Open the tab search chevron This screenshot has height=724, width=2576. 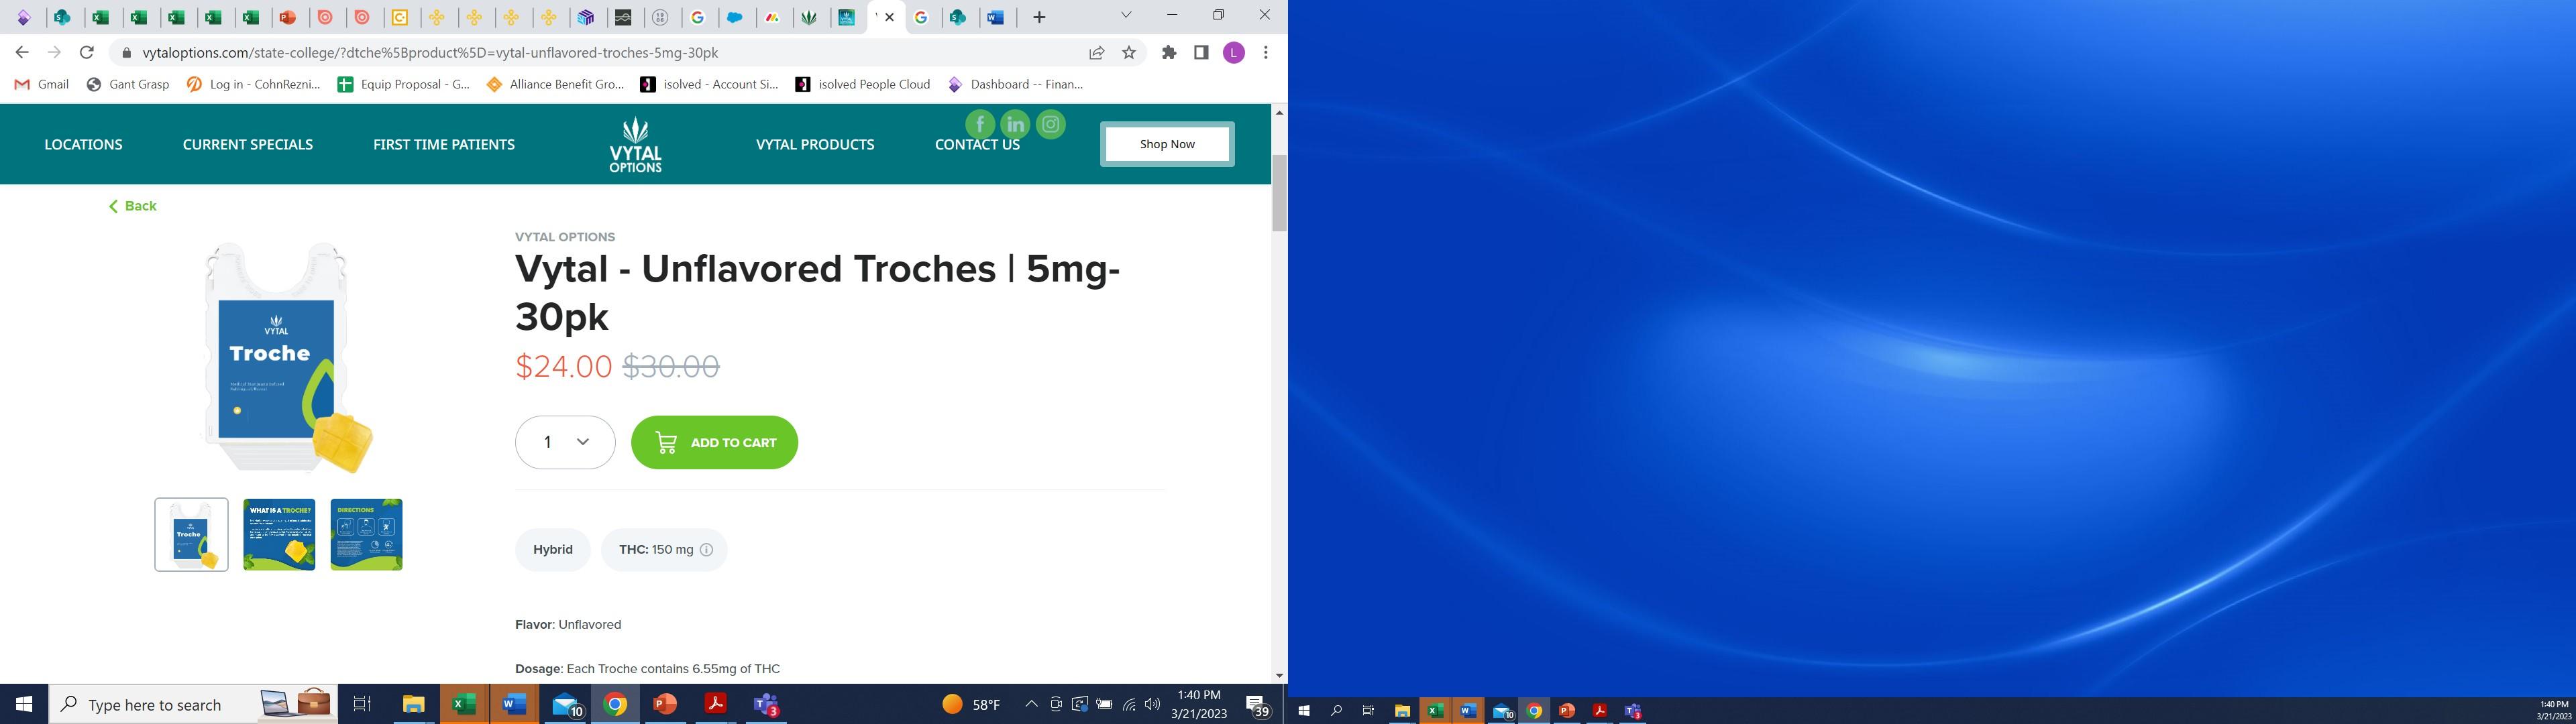click(1126, 16)
